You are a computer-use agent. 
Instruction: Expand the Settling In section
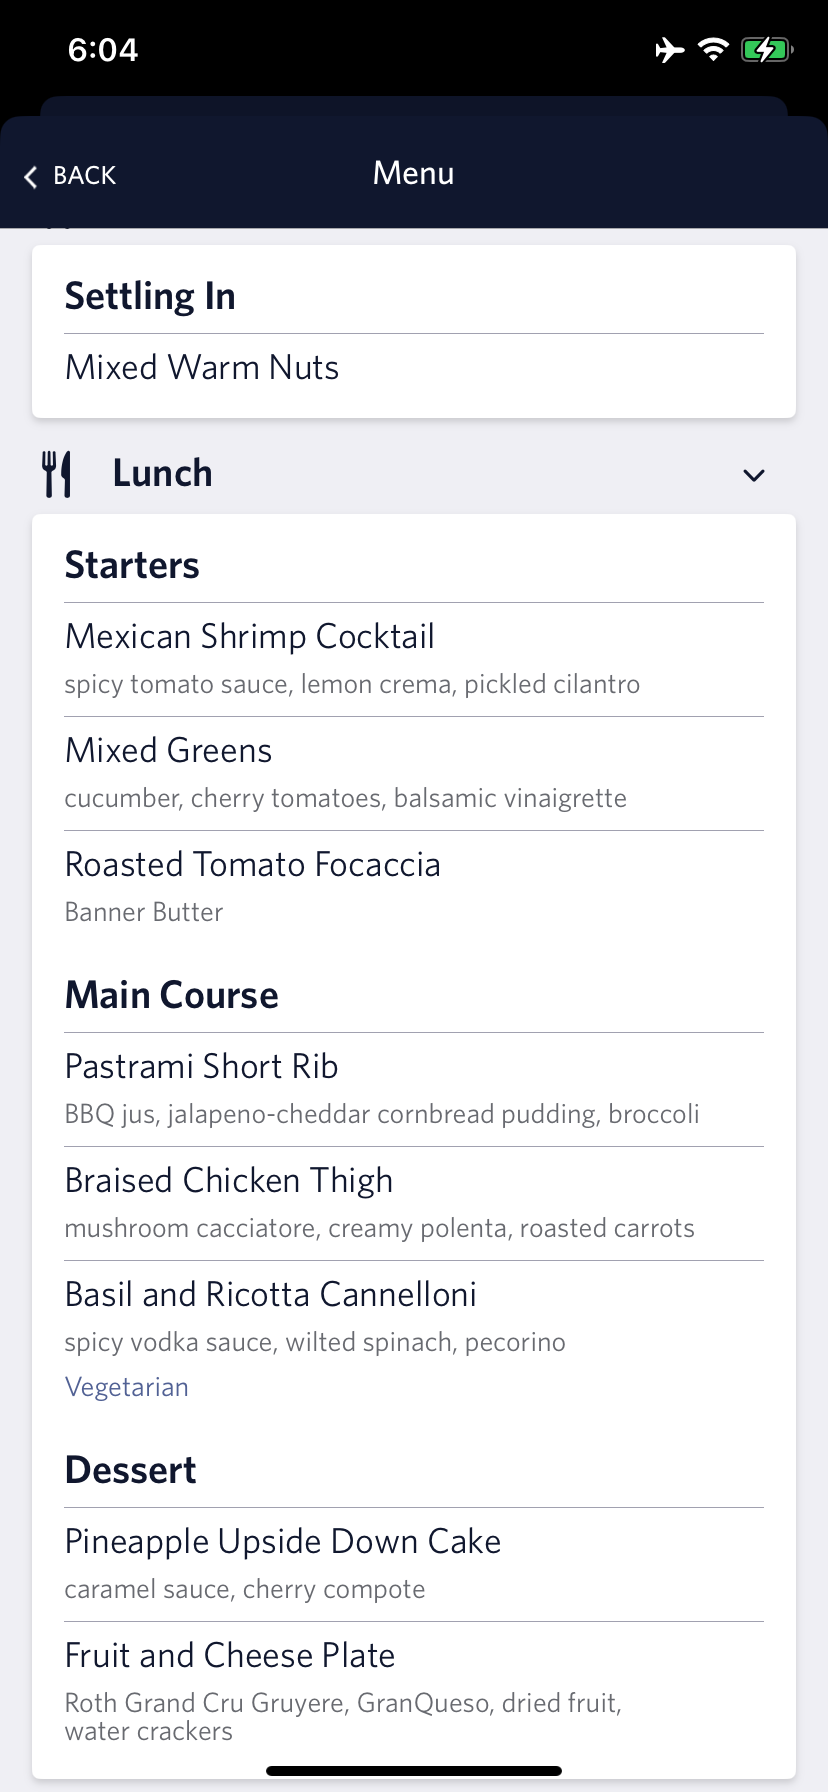pos(150,295)
